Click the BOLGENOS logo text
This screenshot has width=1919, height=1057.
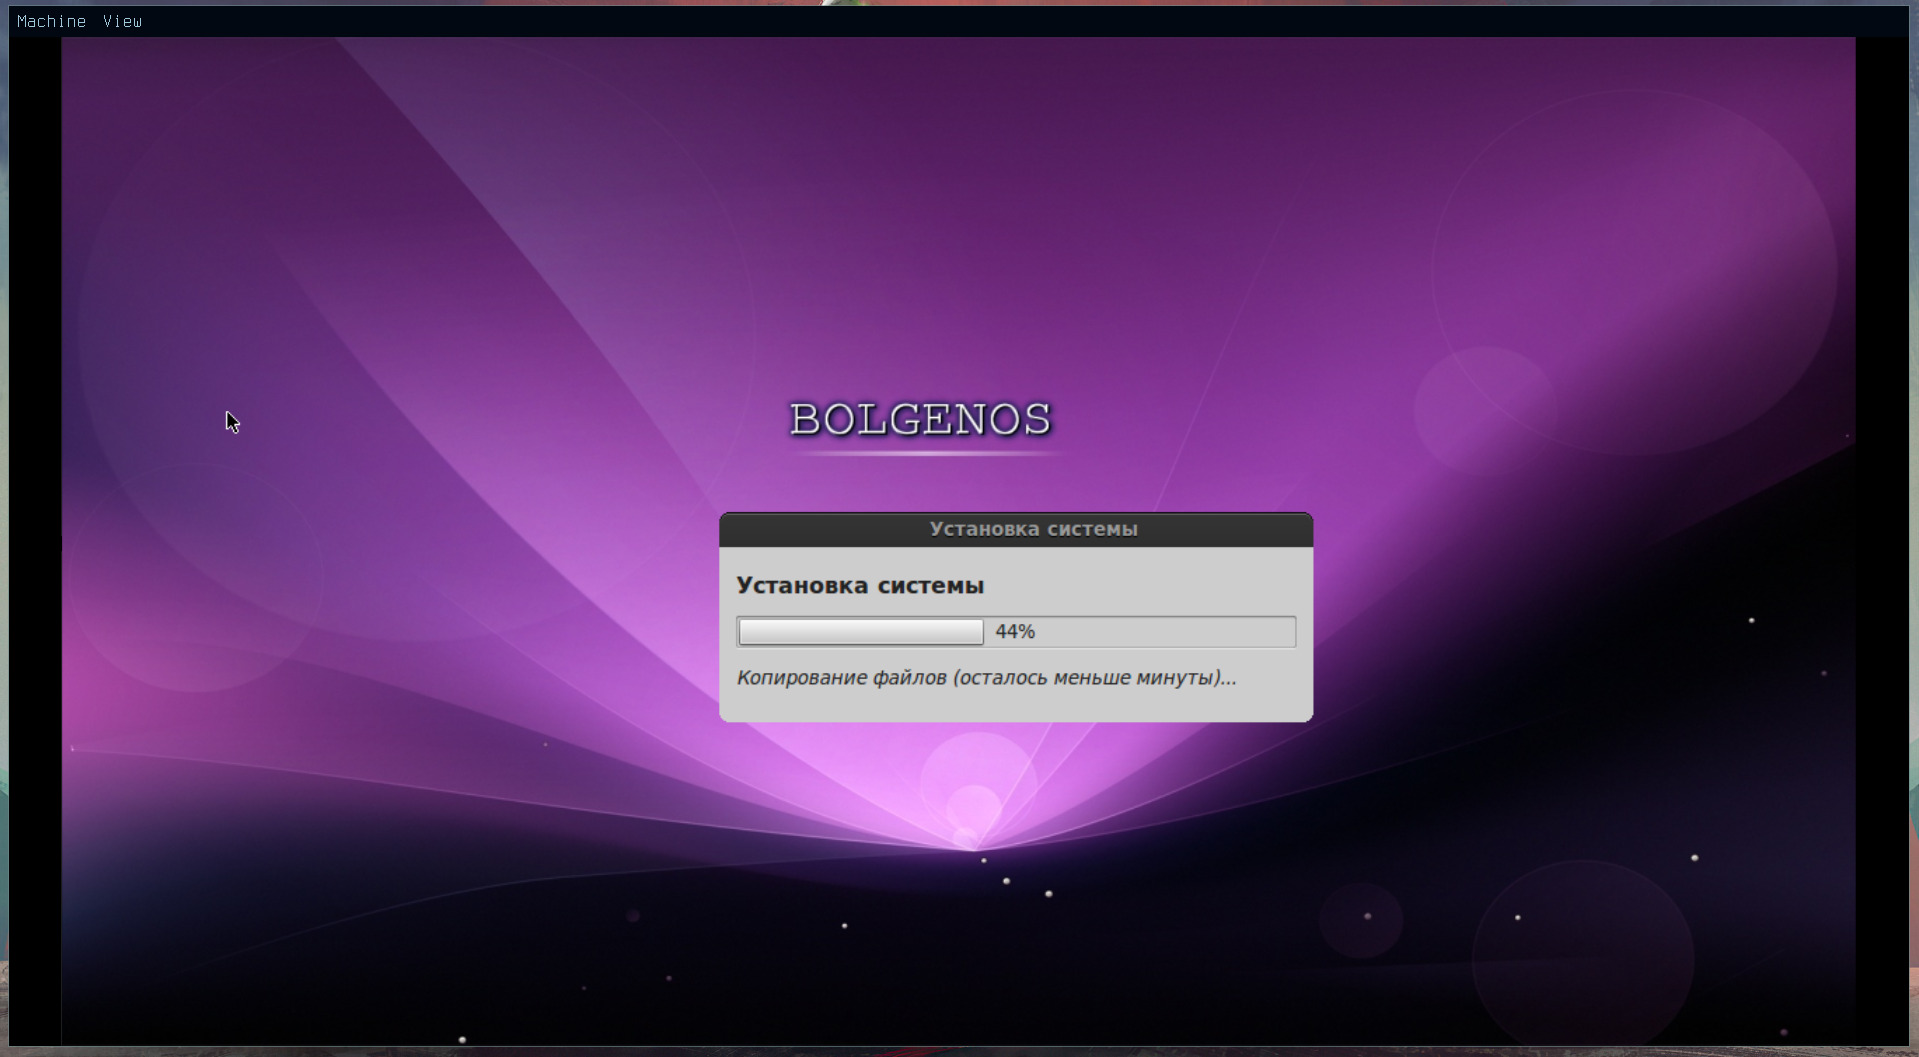pos(920,420)
